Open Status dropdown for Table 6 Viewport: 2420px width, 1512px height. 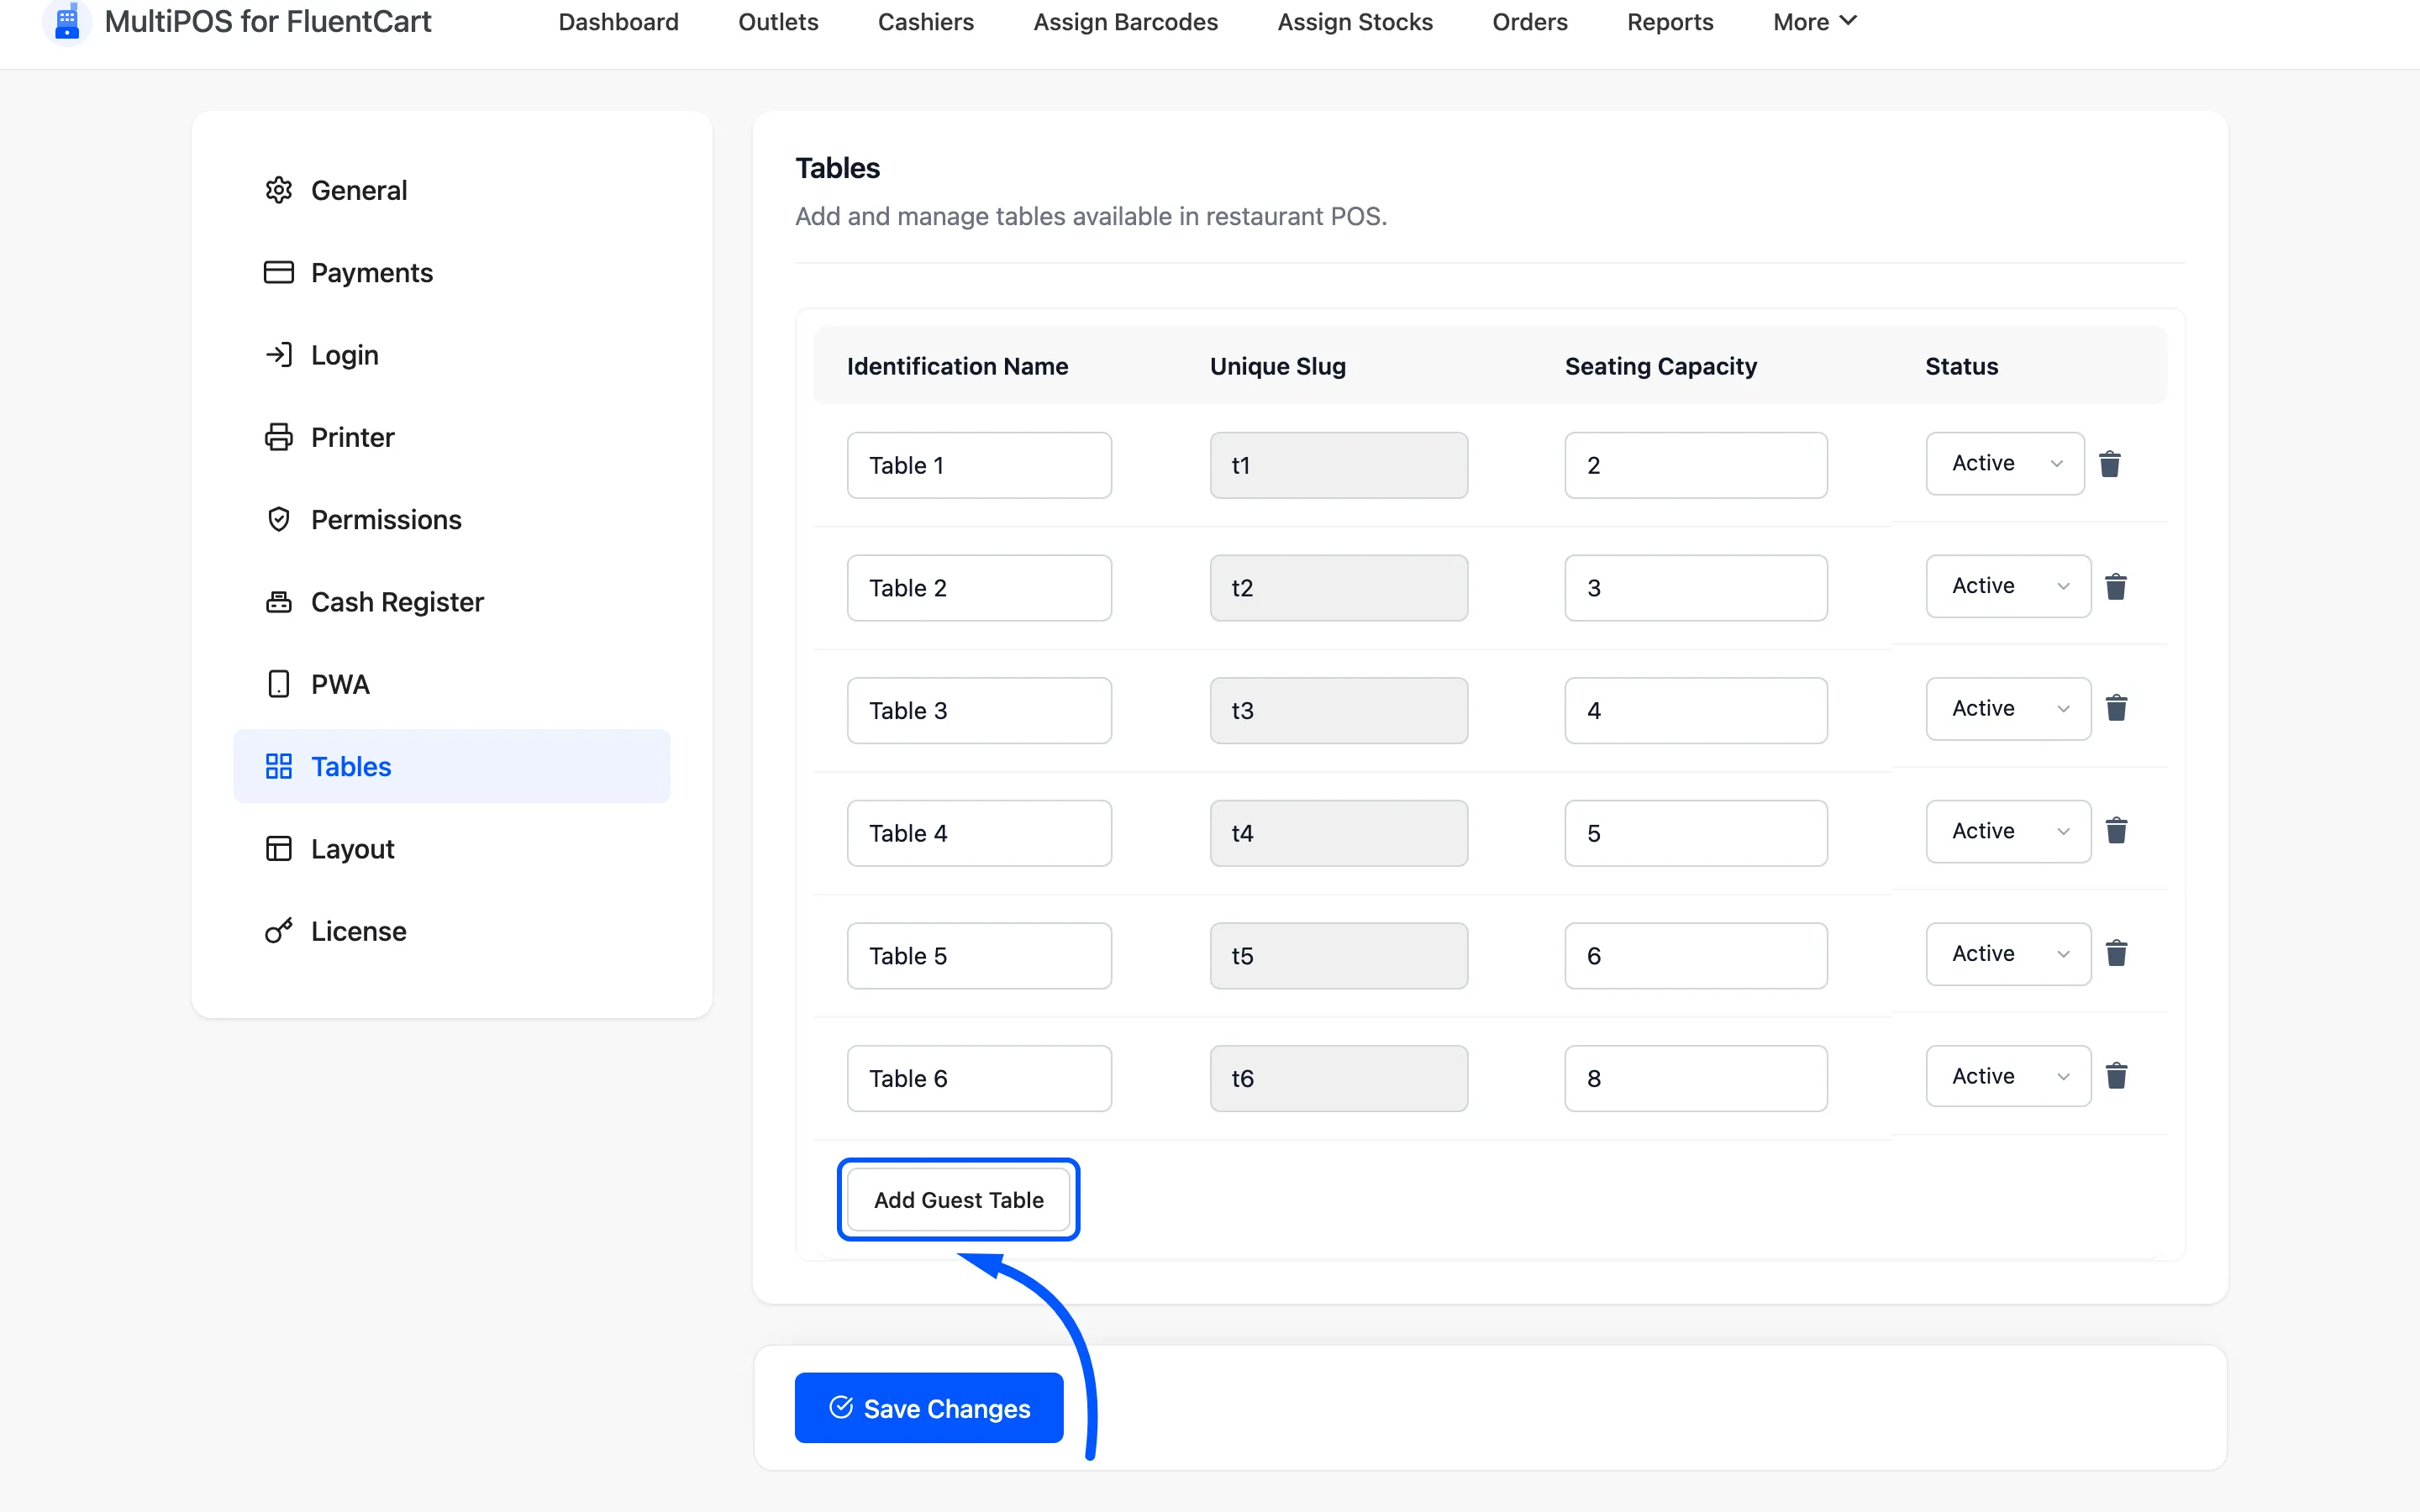[2008, 1077]
